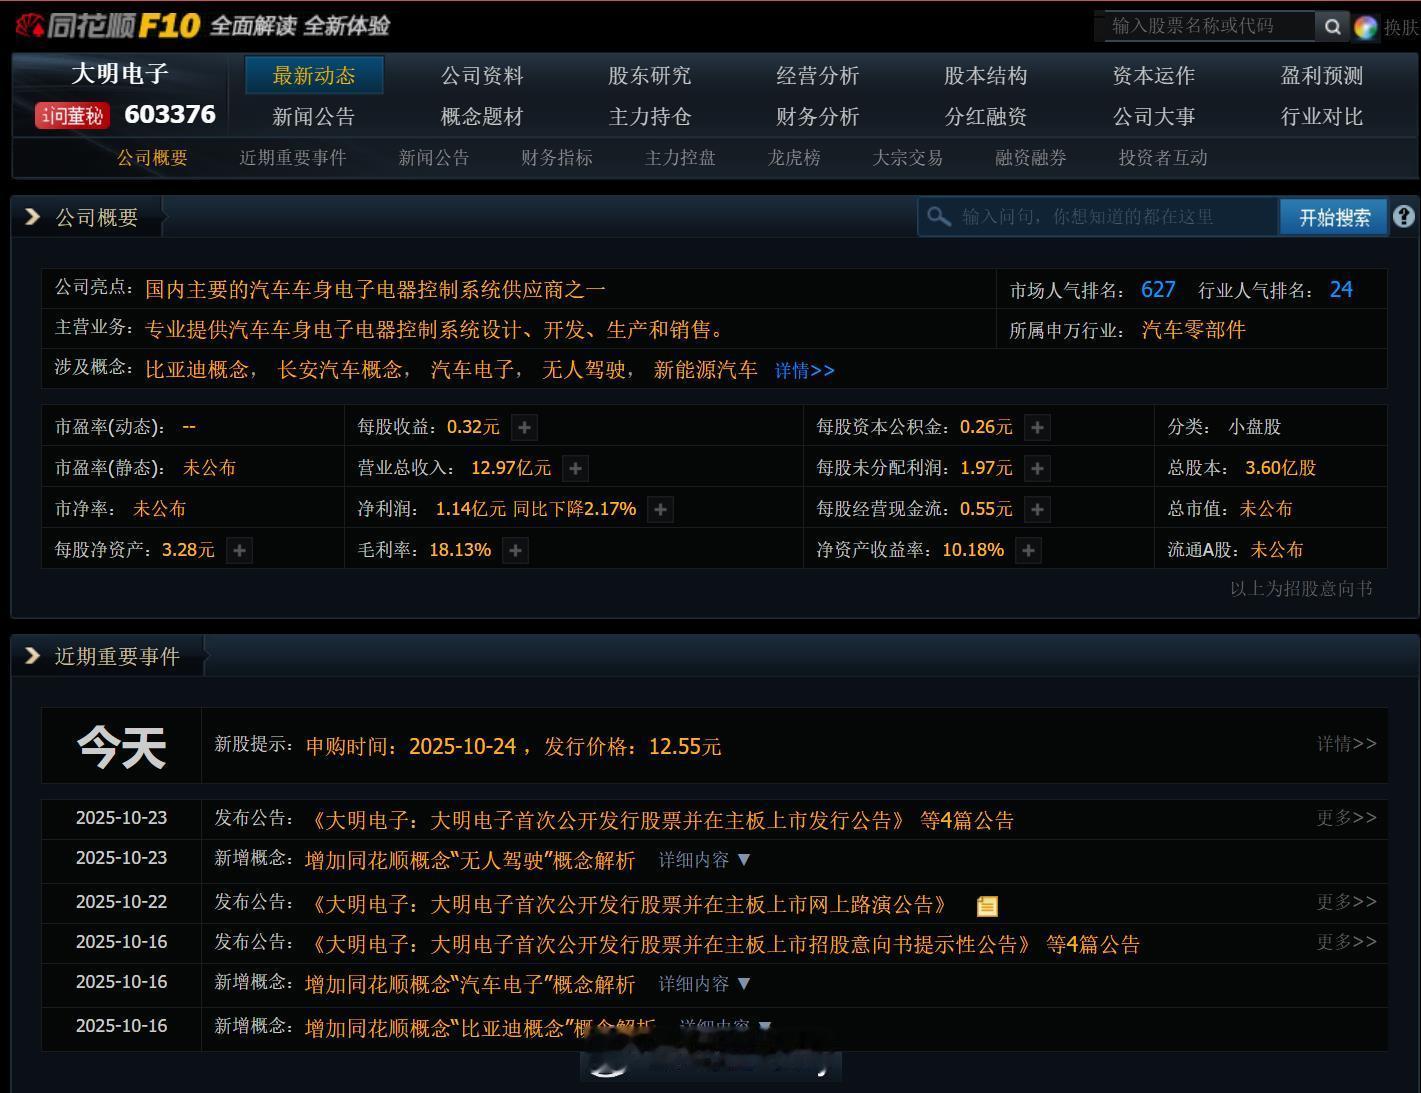Screen dimensions: 1421x1093
Task: Expand the plus icon next to 每股资本公积金
Action: click(x=1037, y=428)
